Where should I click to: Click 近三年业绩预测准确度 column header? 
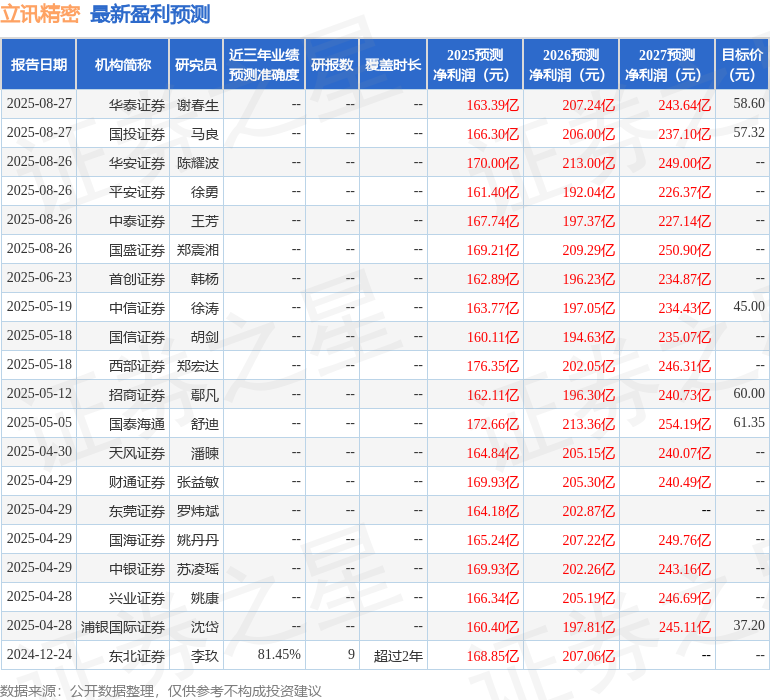264,65
